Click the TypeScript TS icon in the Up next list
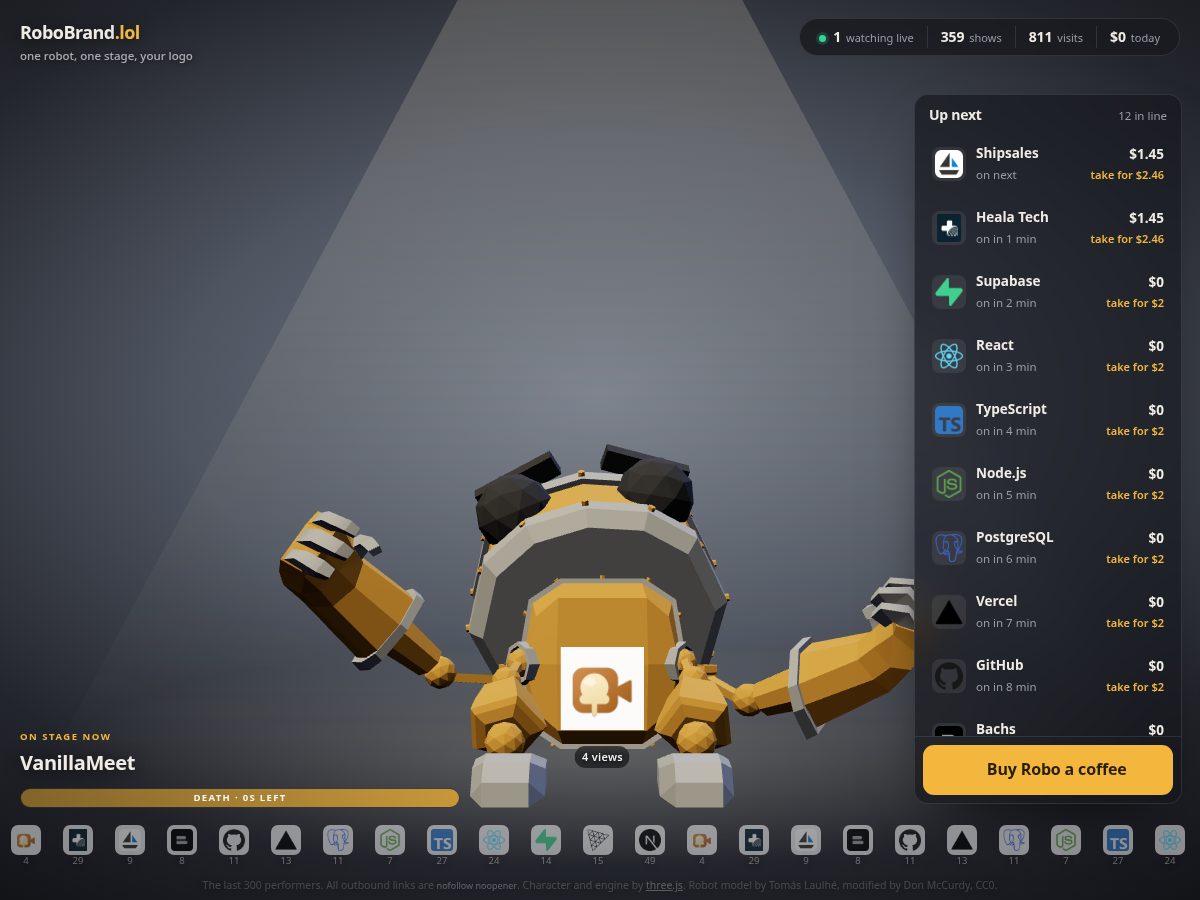The height and width of the screenshot is (900, 1200). coord(949,420)
